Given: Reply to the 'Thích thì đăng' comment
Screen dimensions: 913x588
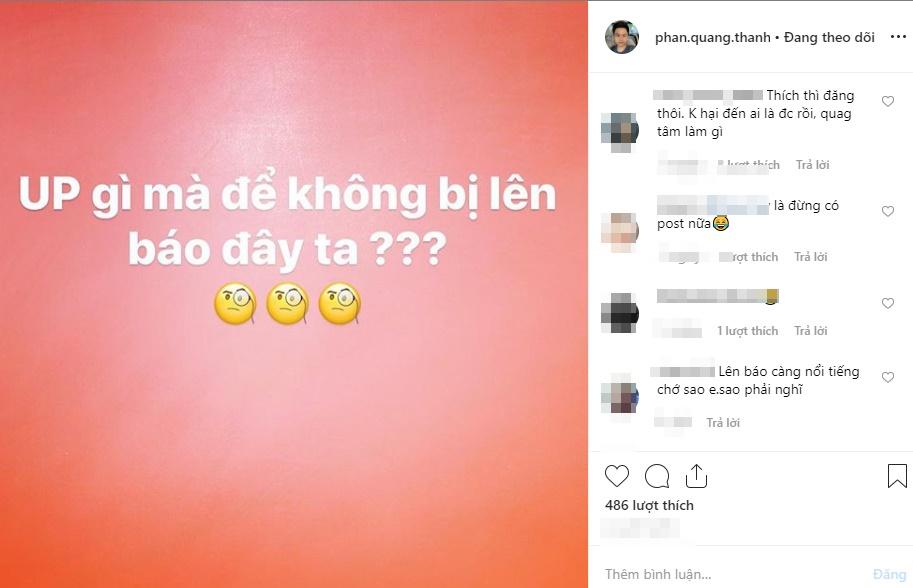Looking at the screenshot, I should tap(812, 165).
